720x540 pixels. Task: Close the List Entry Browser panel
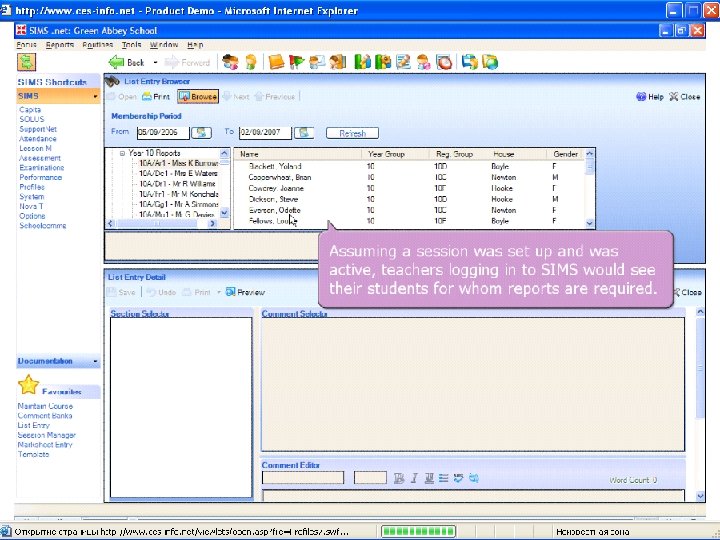pos(685,96)
